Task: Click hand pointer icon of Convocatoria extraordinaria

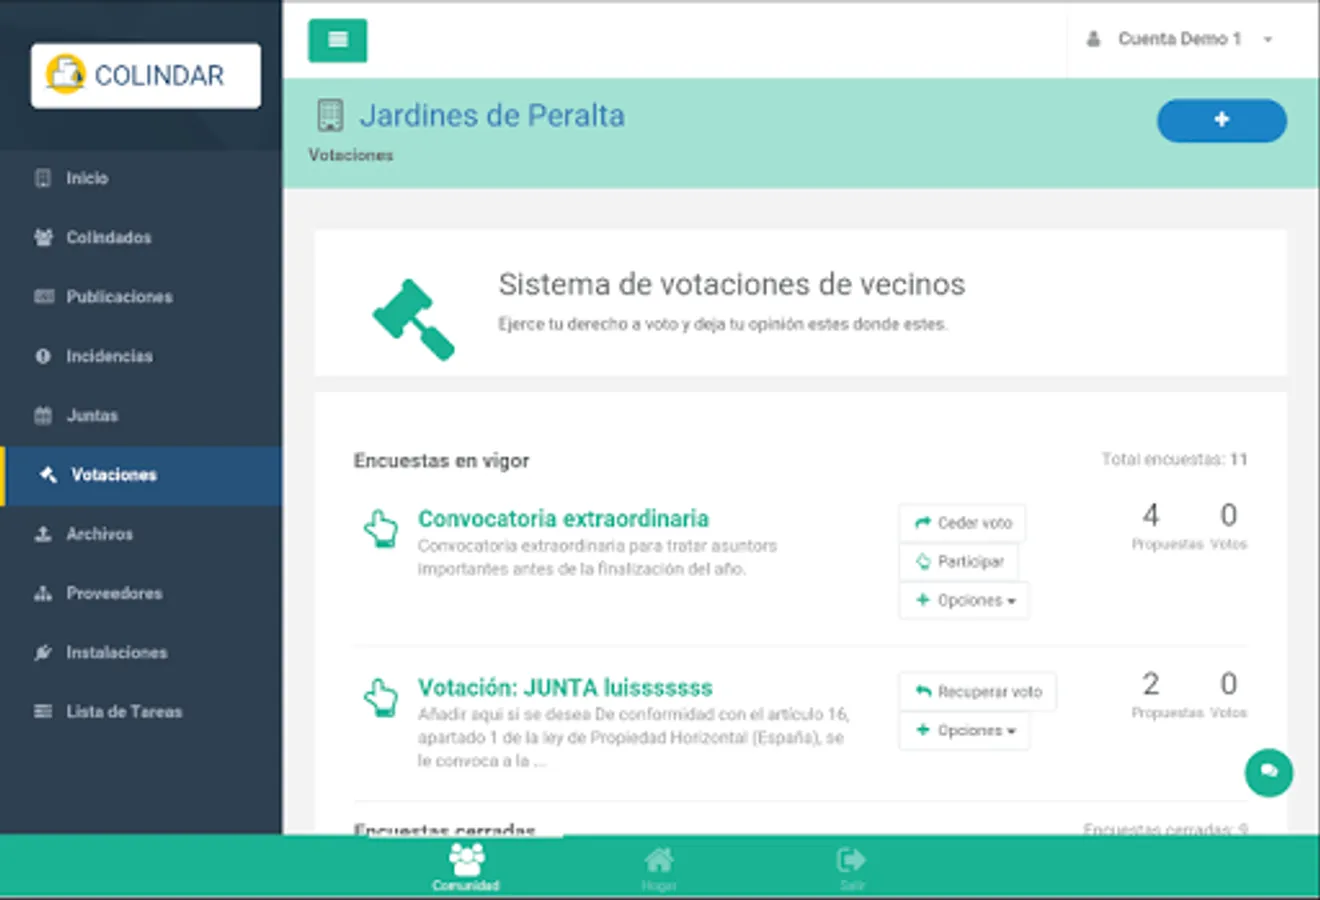Action: click(x=381, y=528)
